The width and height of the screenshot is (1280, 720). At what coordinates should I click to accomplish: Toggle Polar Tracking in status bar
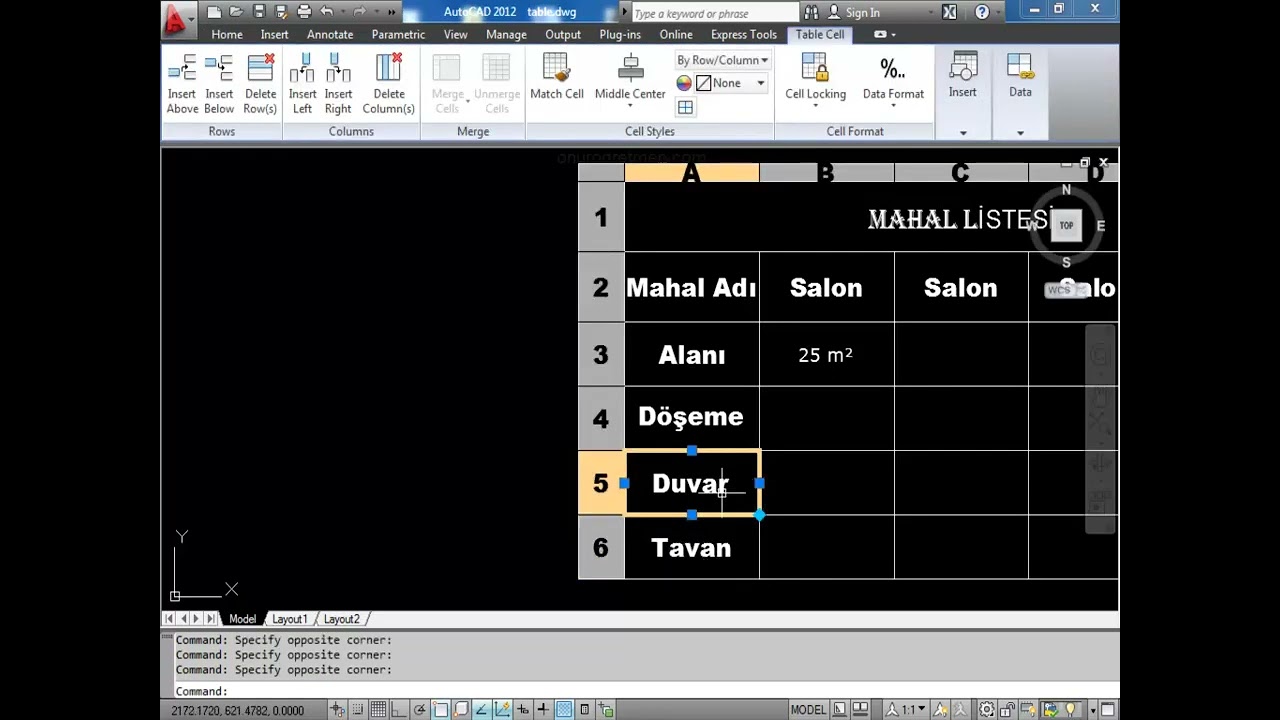[x=420, y=710]
